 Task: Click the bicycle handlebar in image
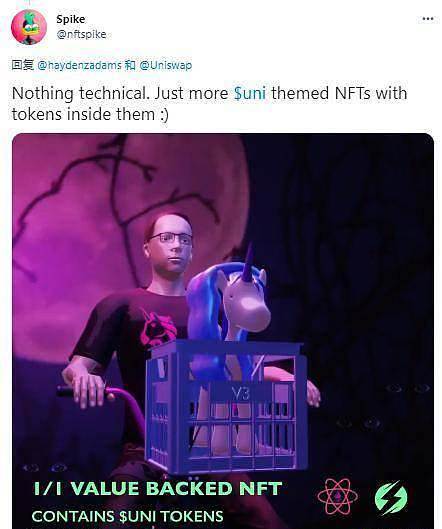pos(101,395)
